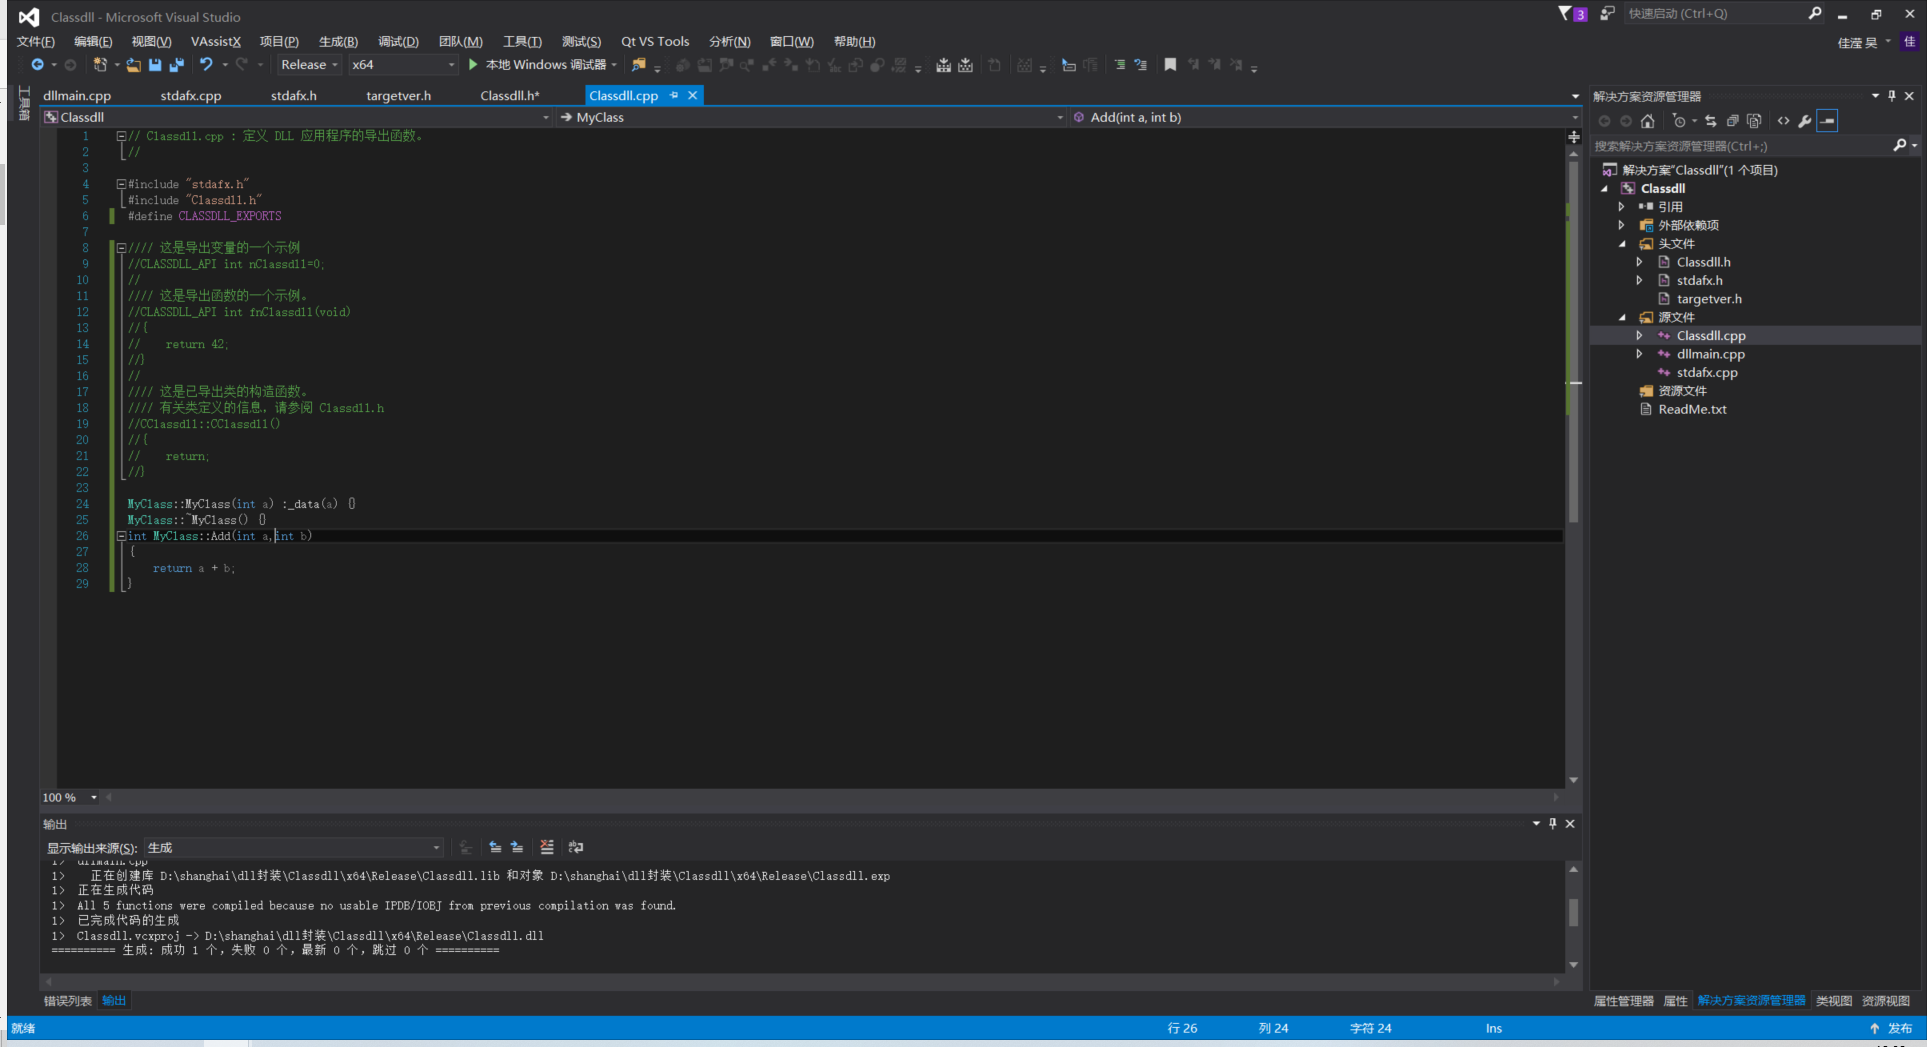Toggle word wrap in Output panel
Screen dimensions: 1927x1047
click(576, 847)
